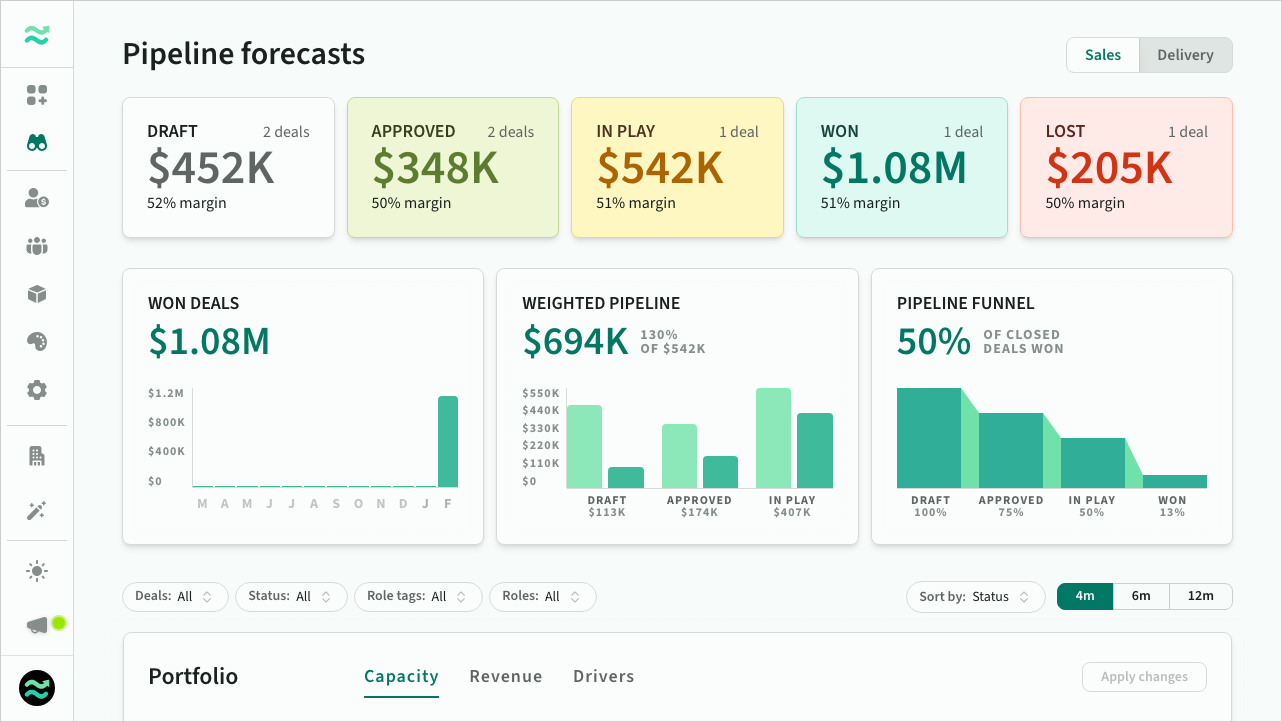Click the cube box sidebar icon
The height and width of the screenshot is (722, 1282).
(x=37, y=294)
